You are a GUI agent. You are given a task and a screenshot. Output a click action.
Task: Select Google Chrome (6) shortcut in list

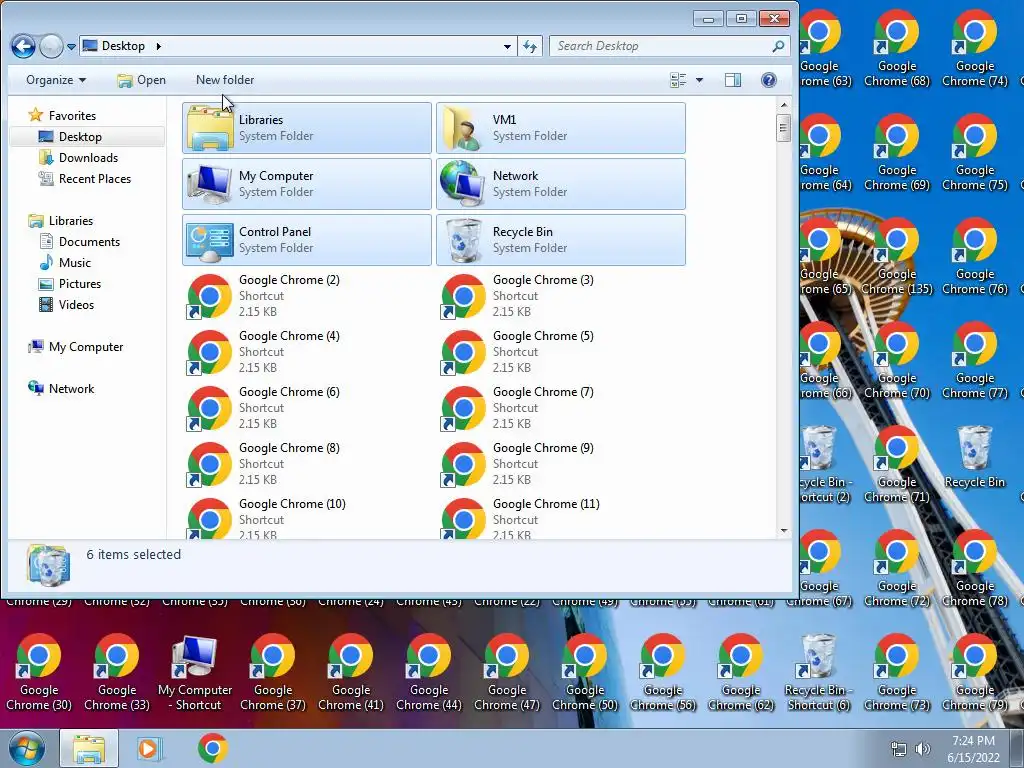[x=307, y=408]
